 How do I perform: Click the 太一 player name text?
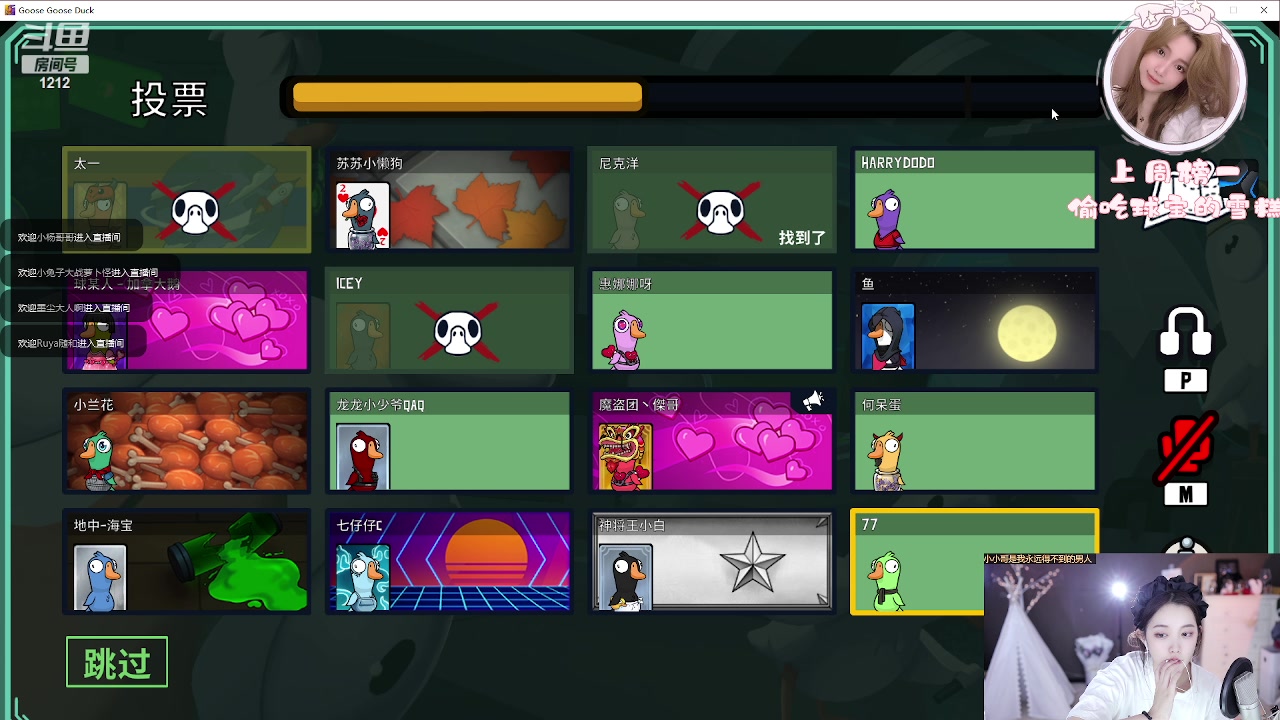click(87, 163)
